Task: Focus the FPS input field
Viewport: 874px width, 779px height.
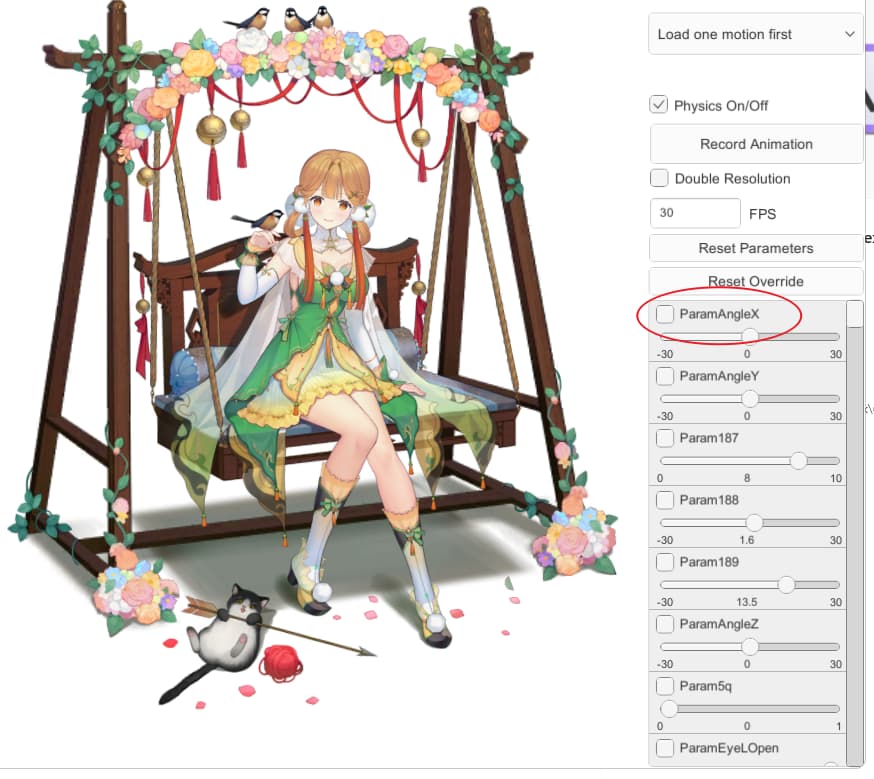Action: 695,213
